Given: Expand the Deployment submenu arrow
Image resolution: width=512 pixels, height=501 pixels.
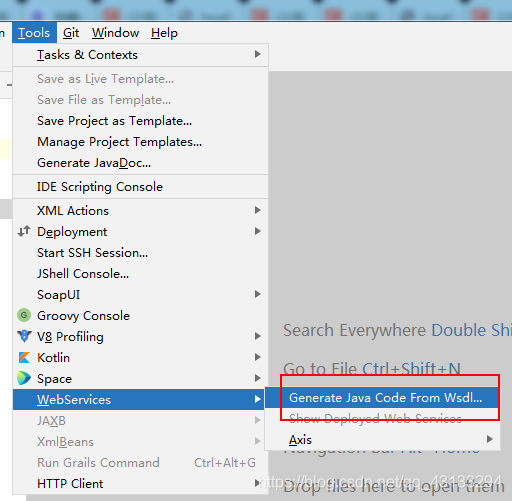Looking at the screenshot, I should [x=257, y=231].
